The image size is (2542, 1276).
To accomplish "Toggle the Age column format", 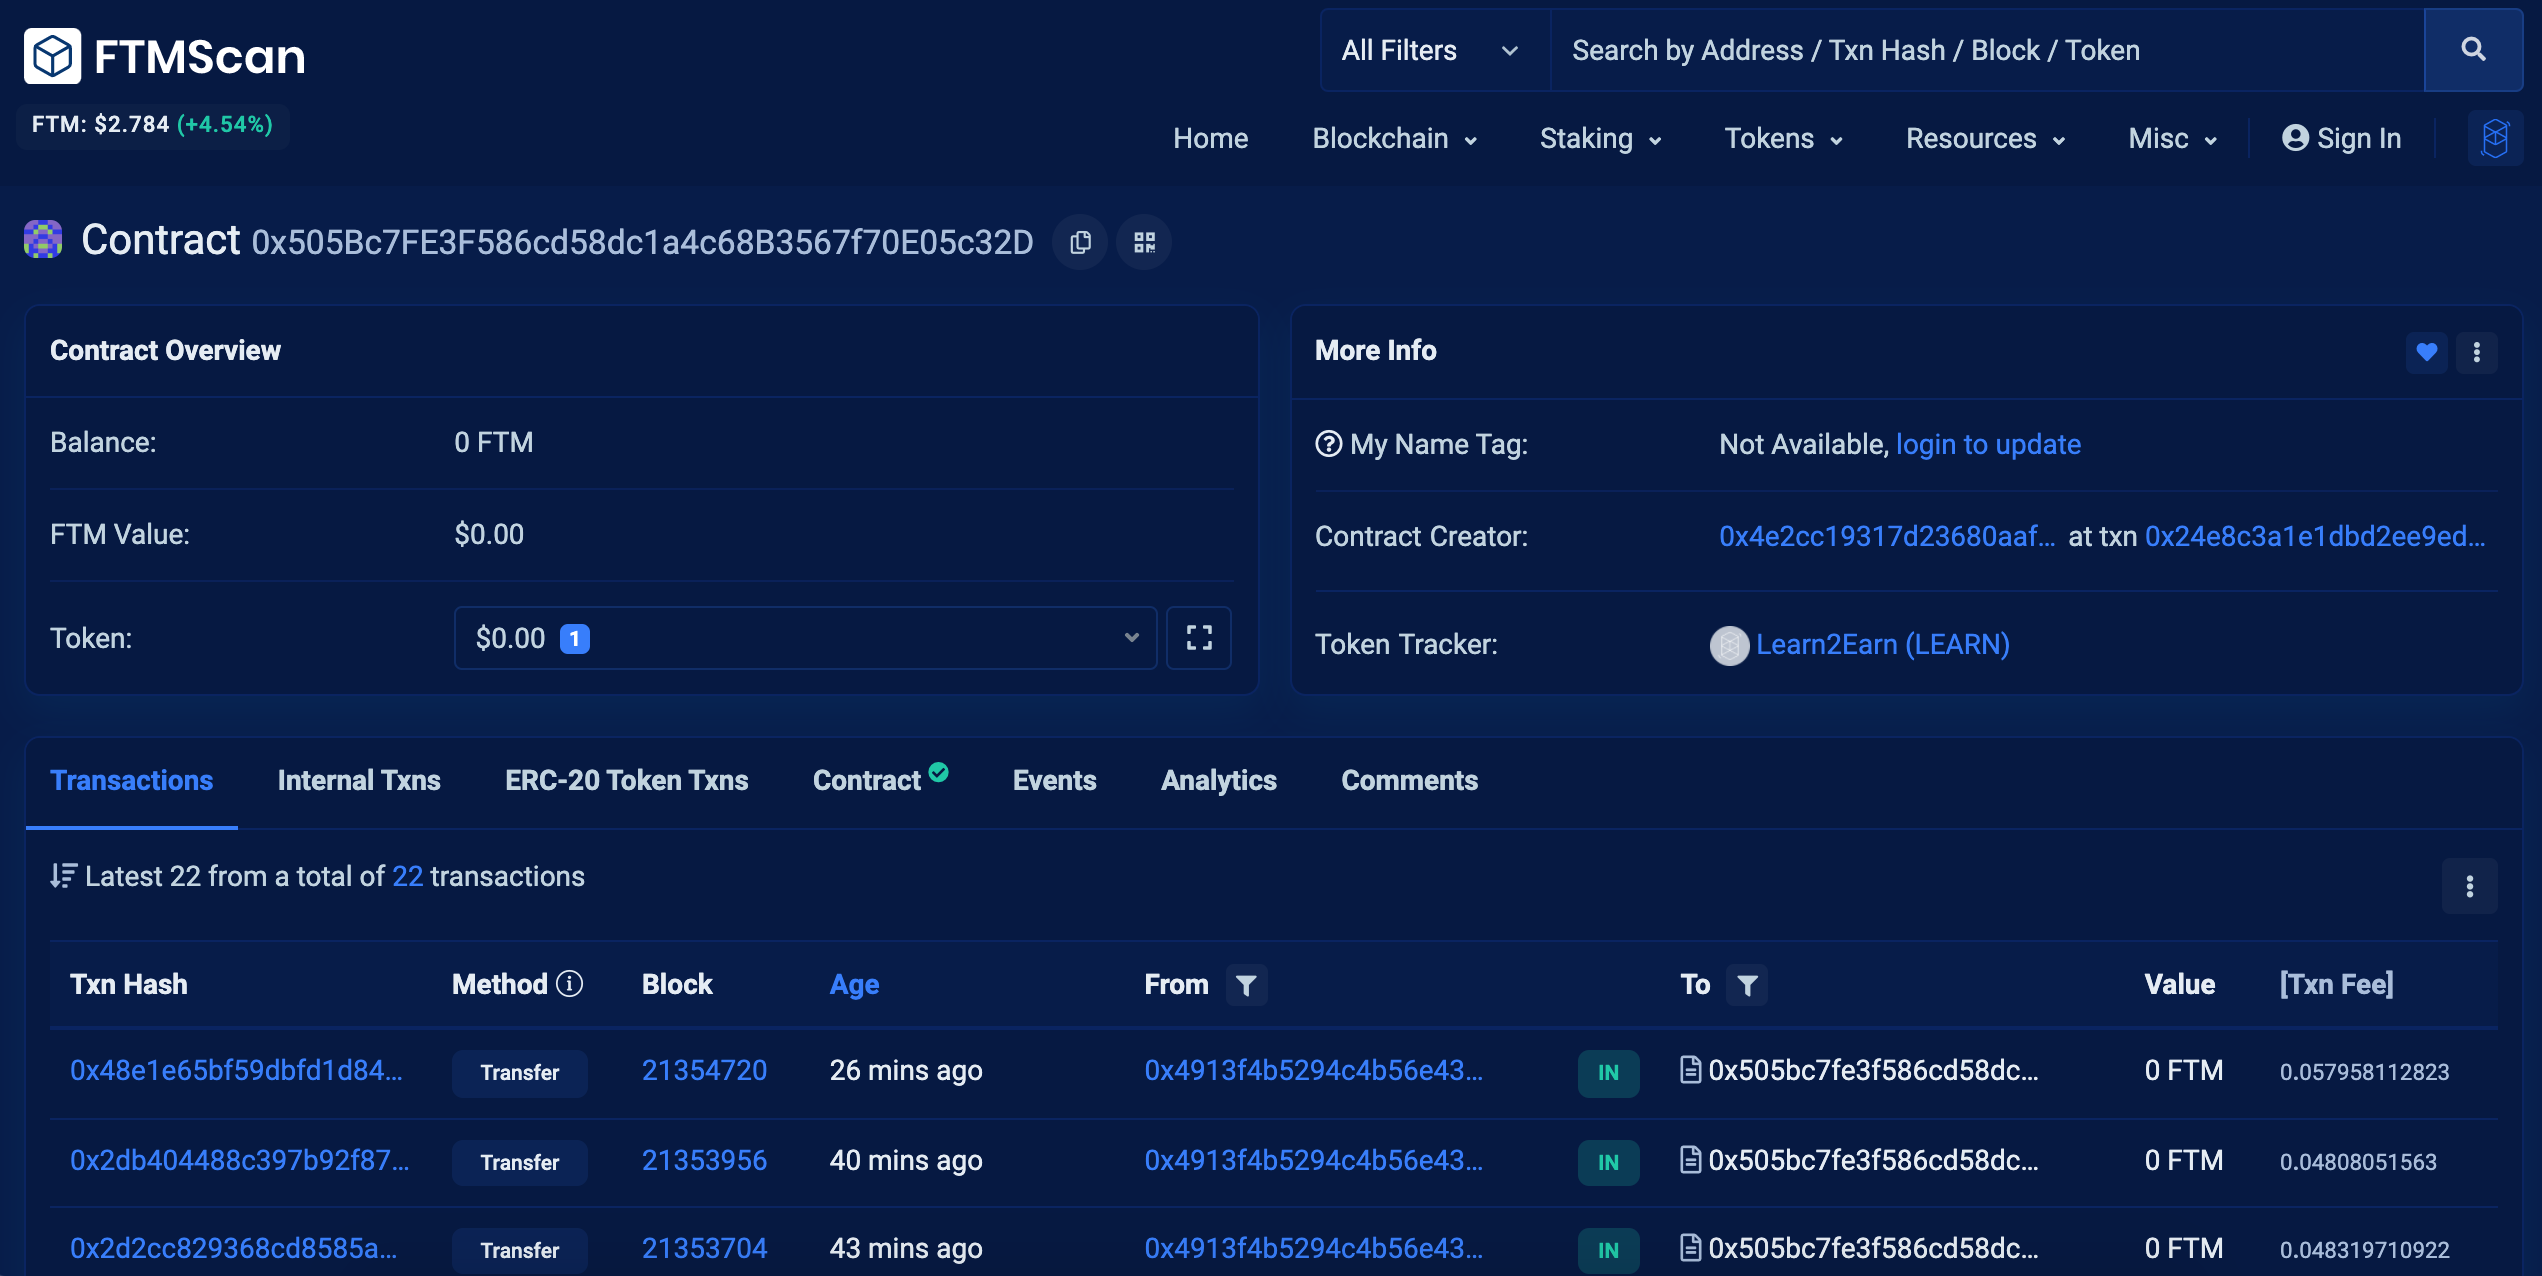I will 854,985.
